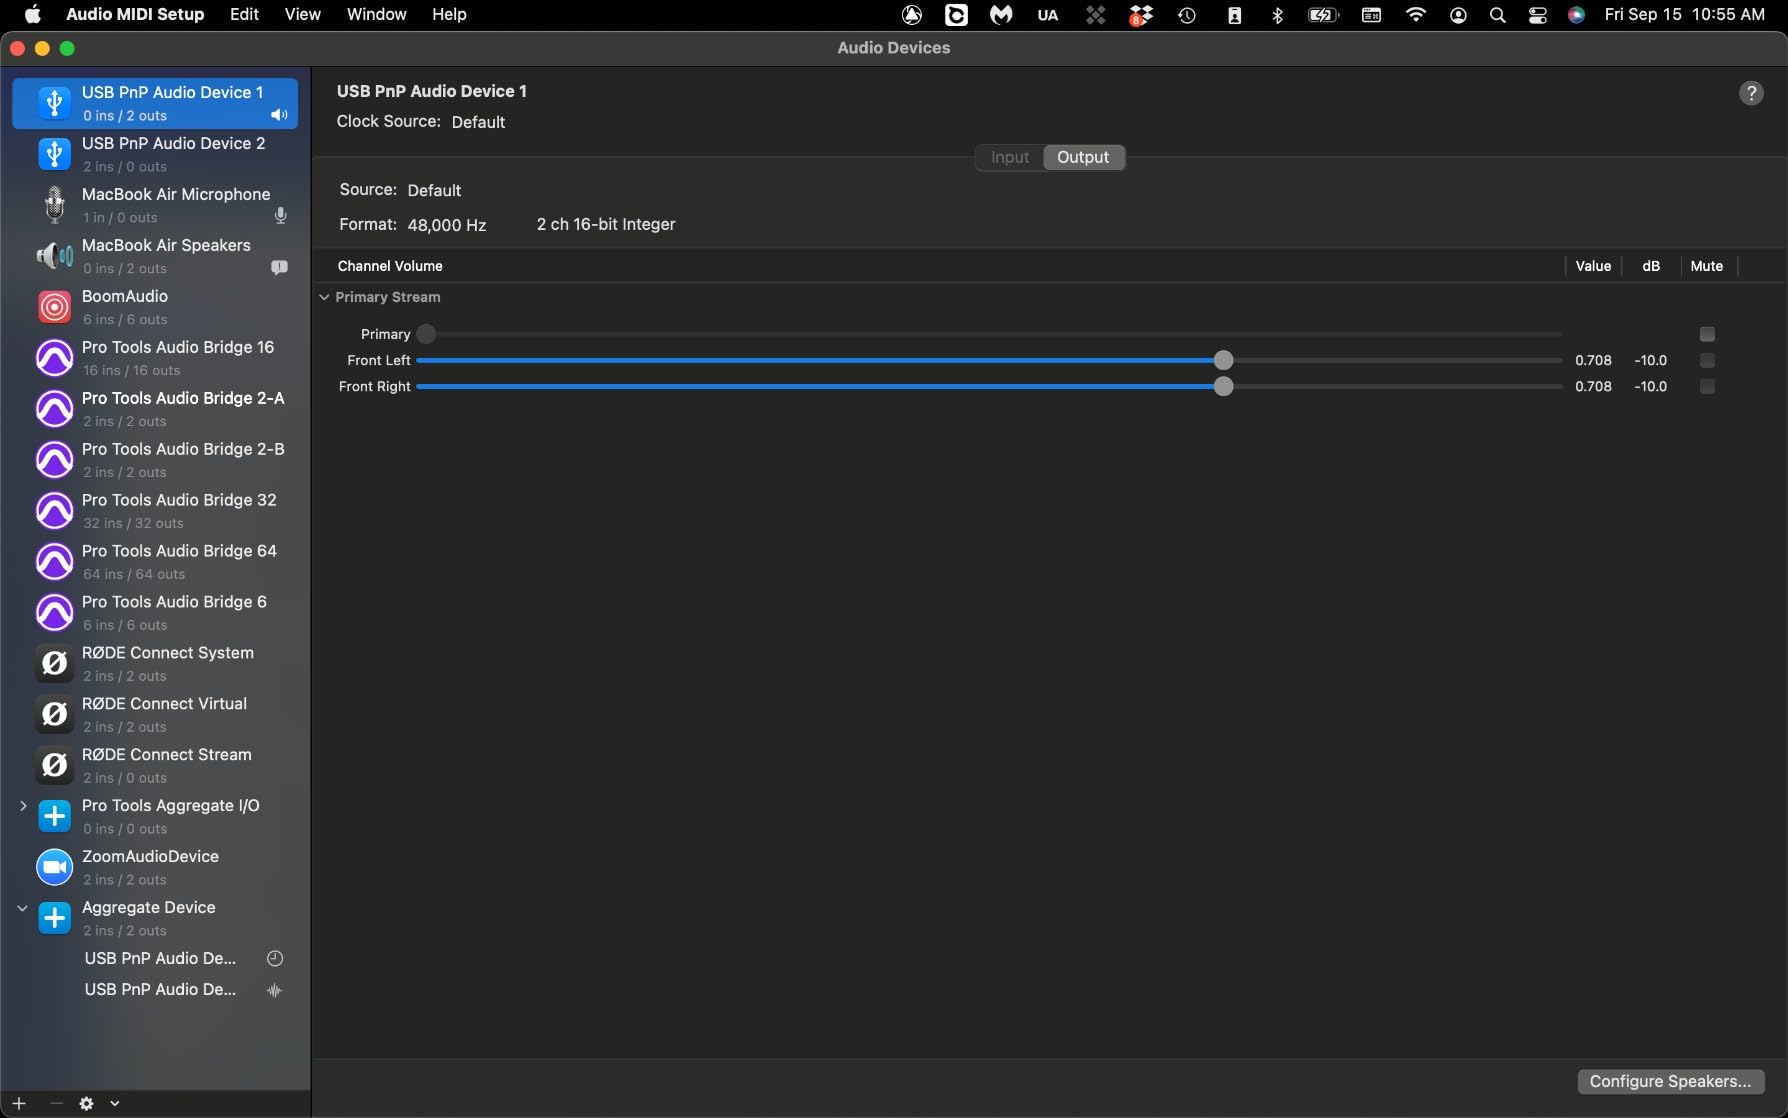Click the Configure Speakers button
The image size is (1788, 1118).
coord(1670,1081)
